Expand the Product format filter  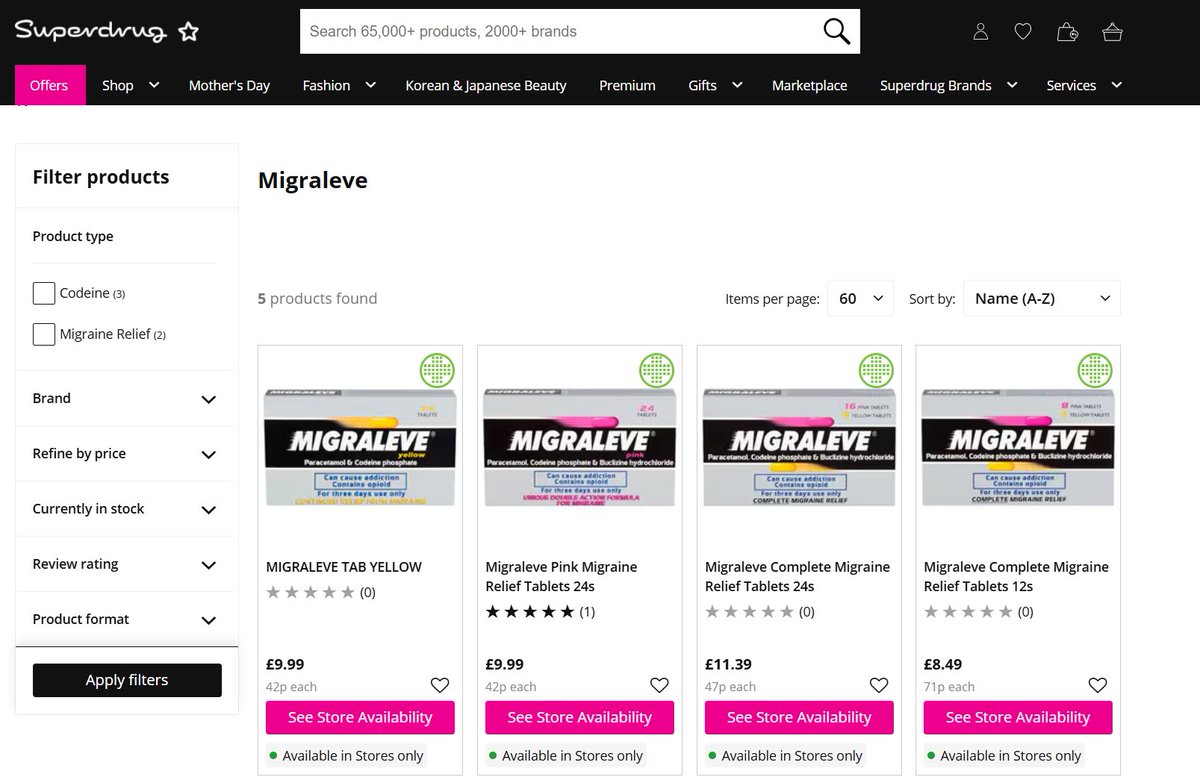pyautogui.click(x=124, y=619)
